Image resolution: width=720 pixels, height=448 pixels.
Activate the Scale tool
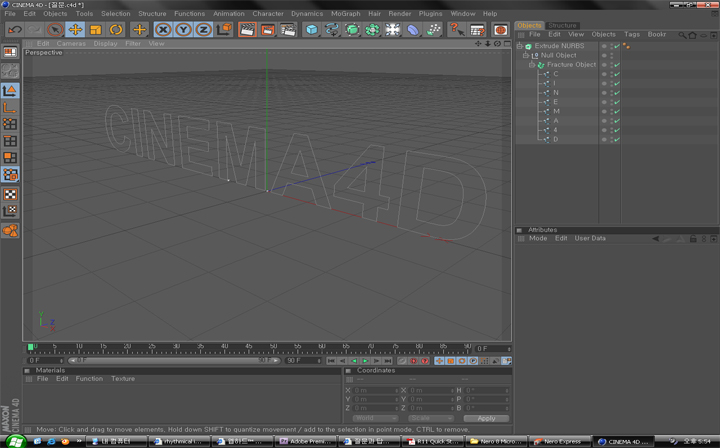click(96, 30)
